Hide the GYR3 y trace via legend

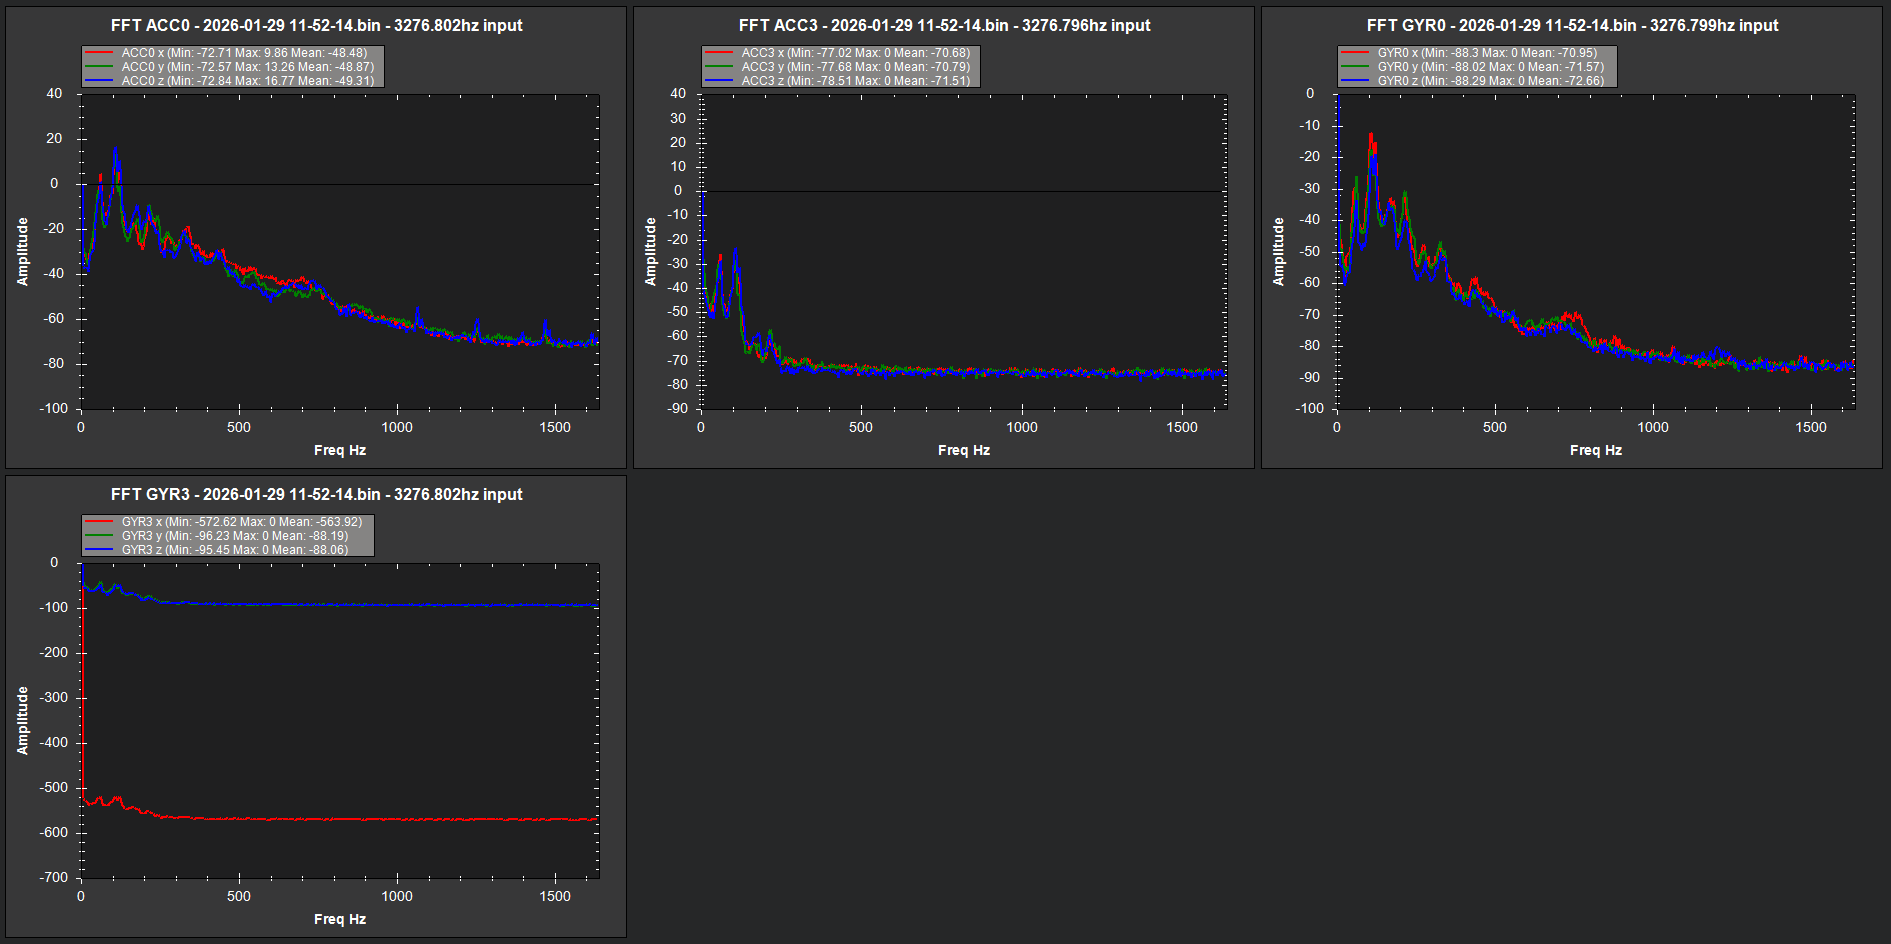point(234,536)
